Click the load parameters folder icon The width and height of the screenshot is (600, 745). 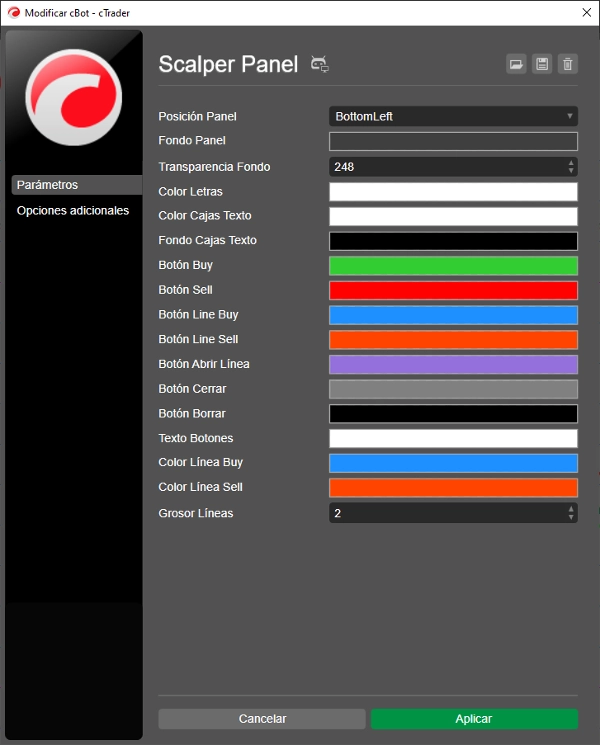click(x=516, y=64)
